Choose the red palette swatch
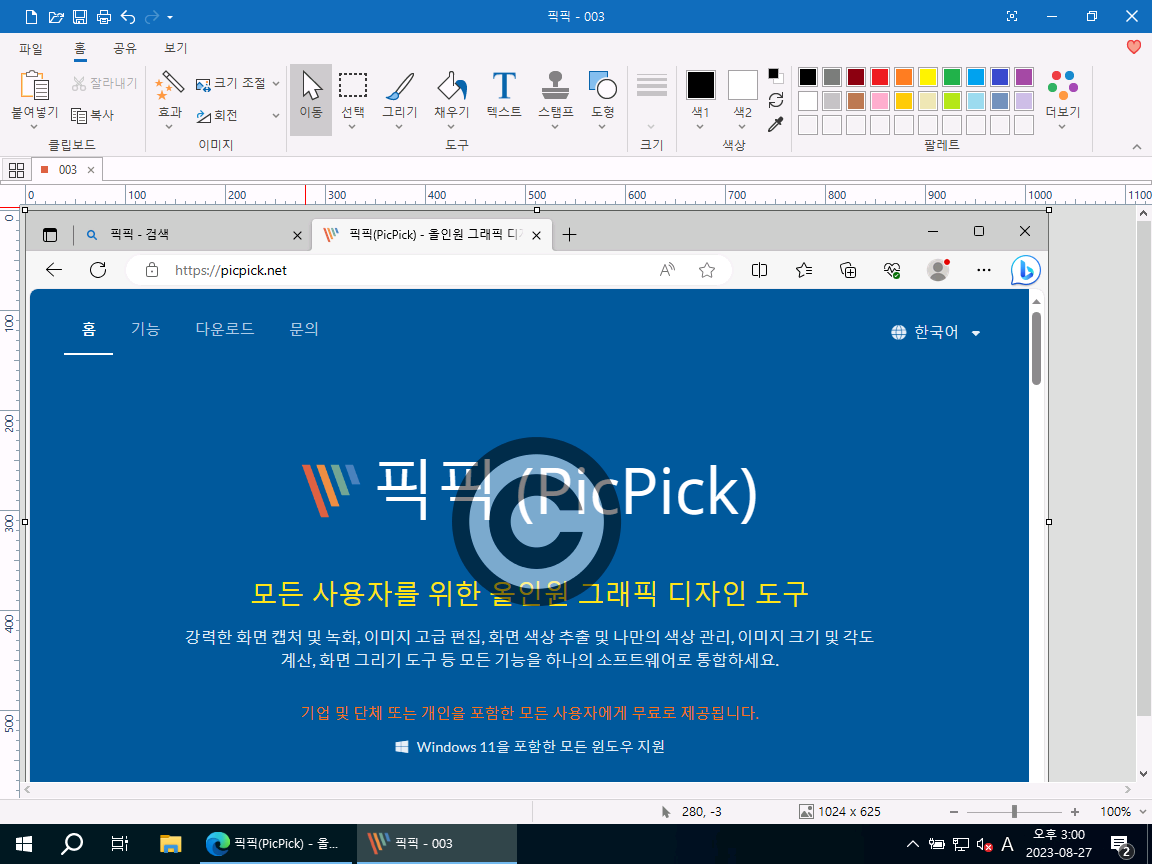The height and width of the screenshot is (864, 1152). pyautogui.click(x=880, y=76)
